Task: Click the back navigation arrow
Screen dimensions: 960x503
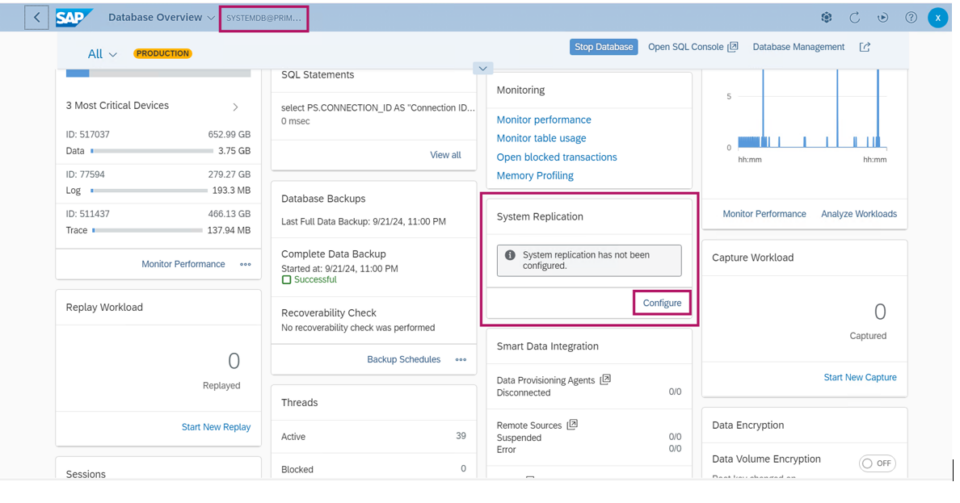Action: click(x=37, y=18)
